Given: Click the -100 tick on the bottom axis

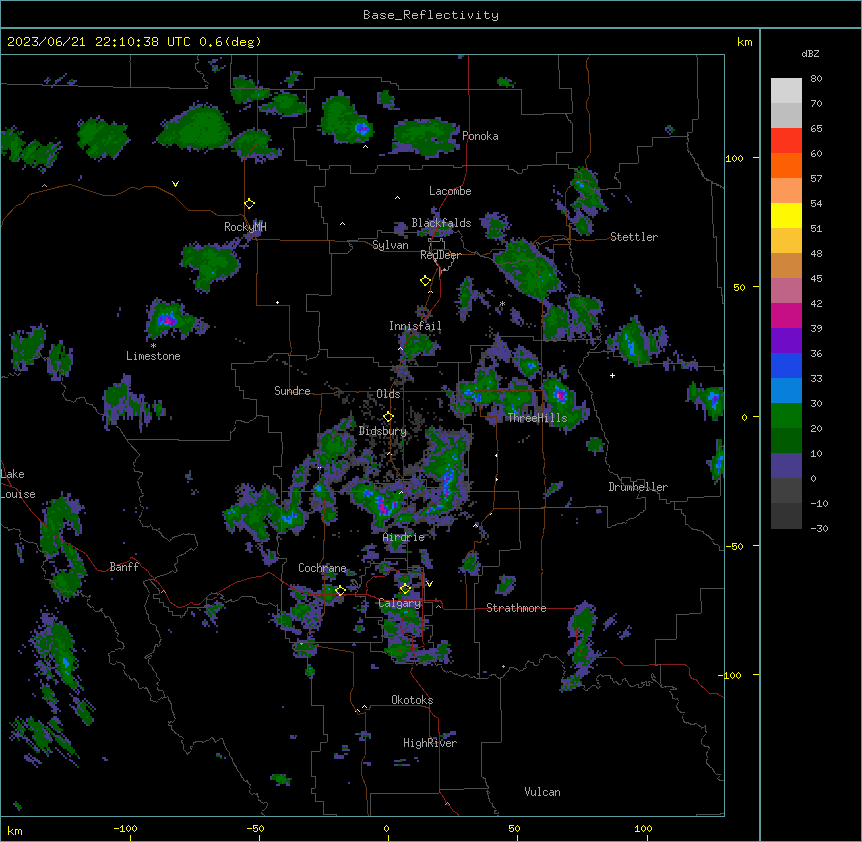Looking at the screenshot, I should 125,828.
